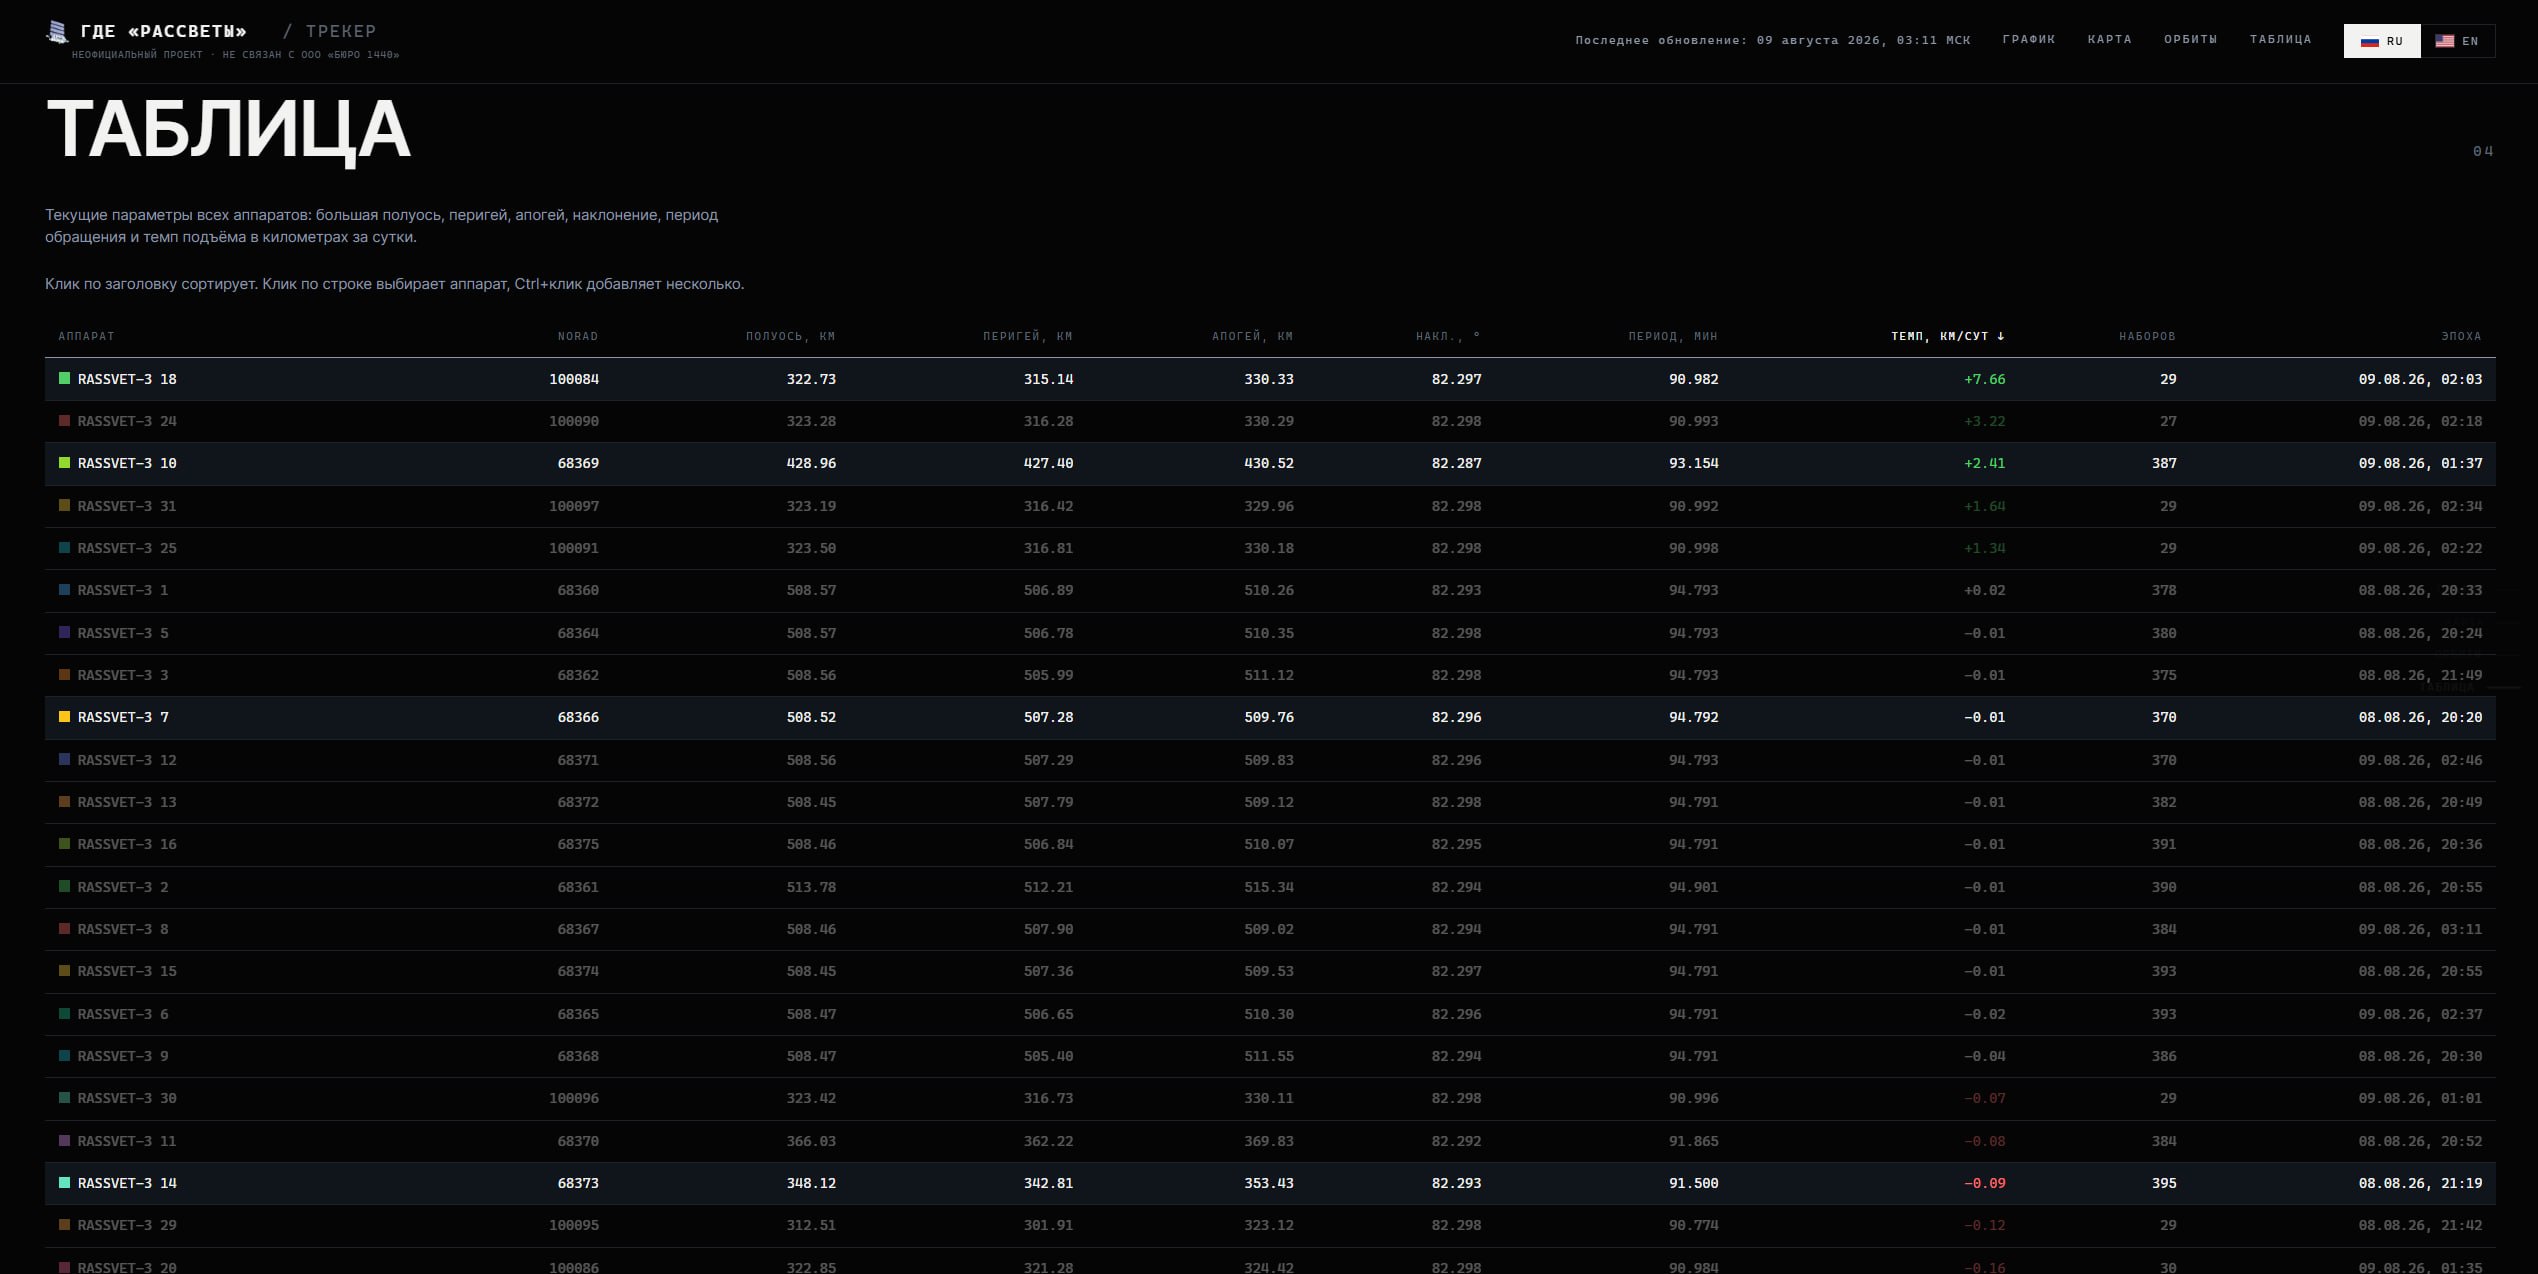
Task: Click the ТАБЛИЦА page heading
Action: point(228,130)
